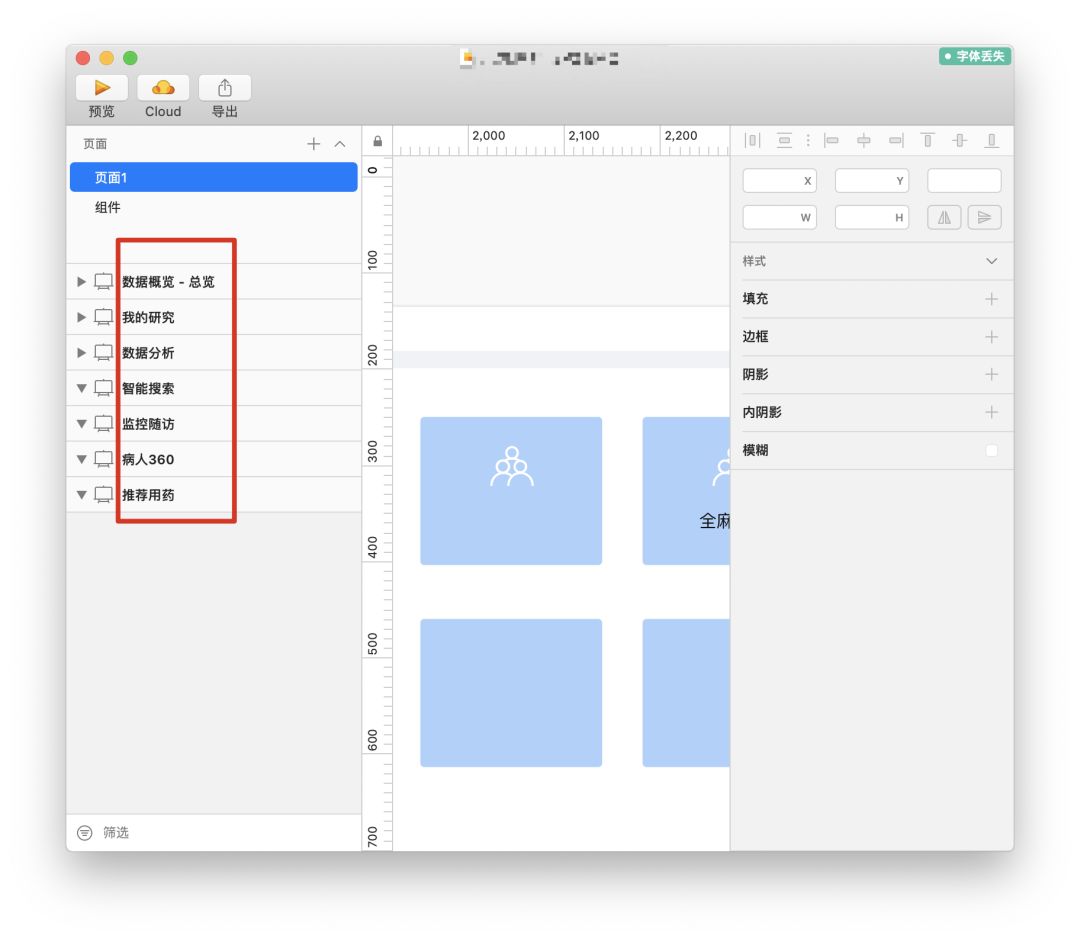Image resolution: width=1080 pixels, height=939 pixels.
Task: Align horizontal centers icon
Action: tap(864, 141)
